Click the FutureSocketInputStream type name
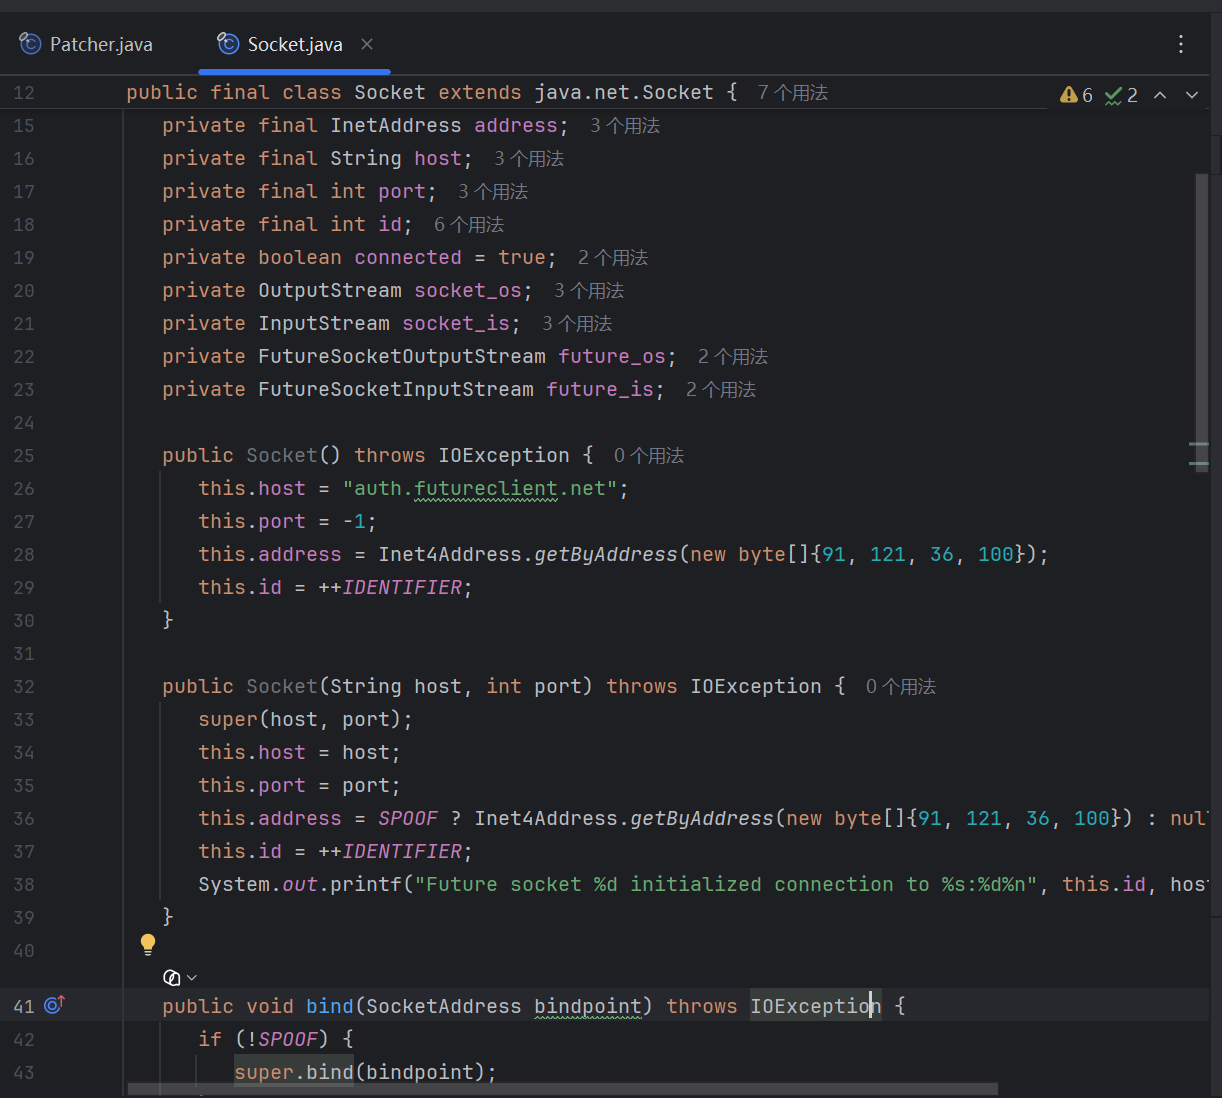This screenshot has width=1222, height=1098. [396, 390]
